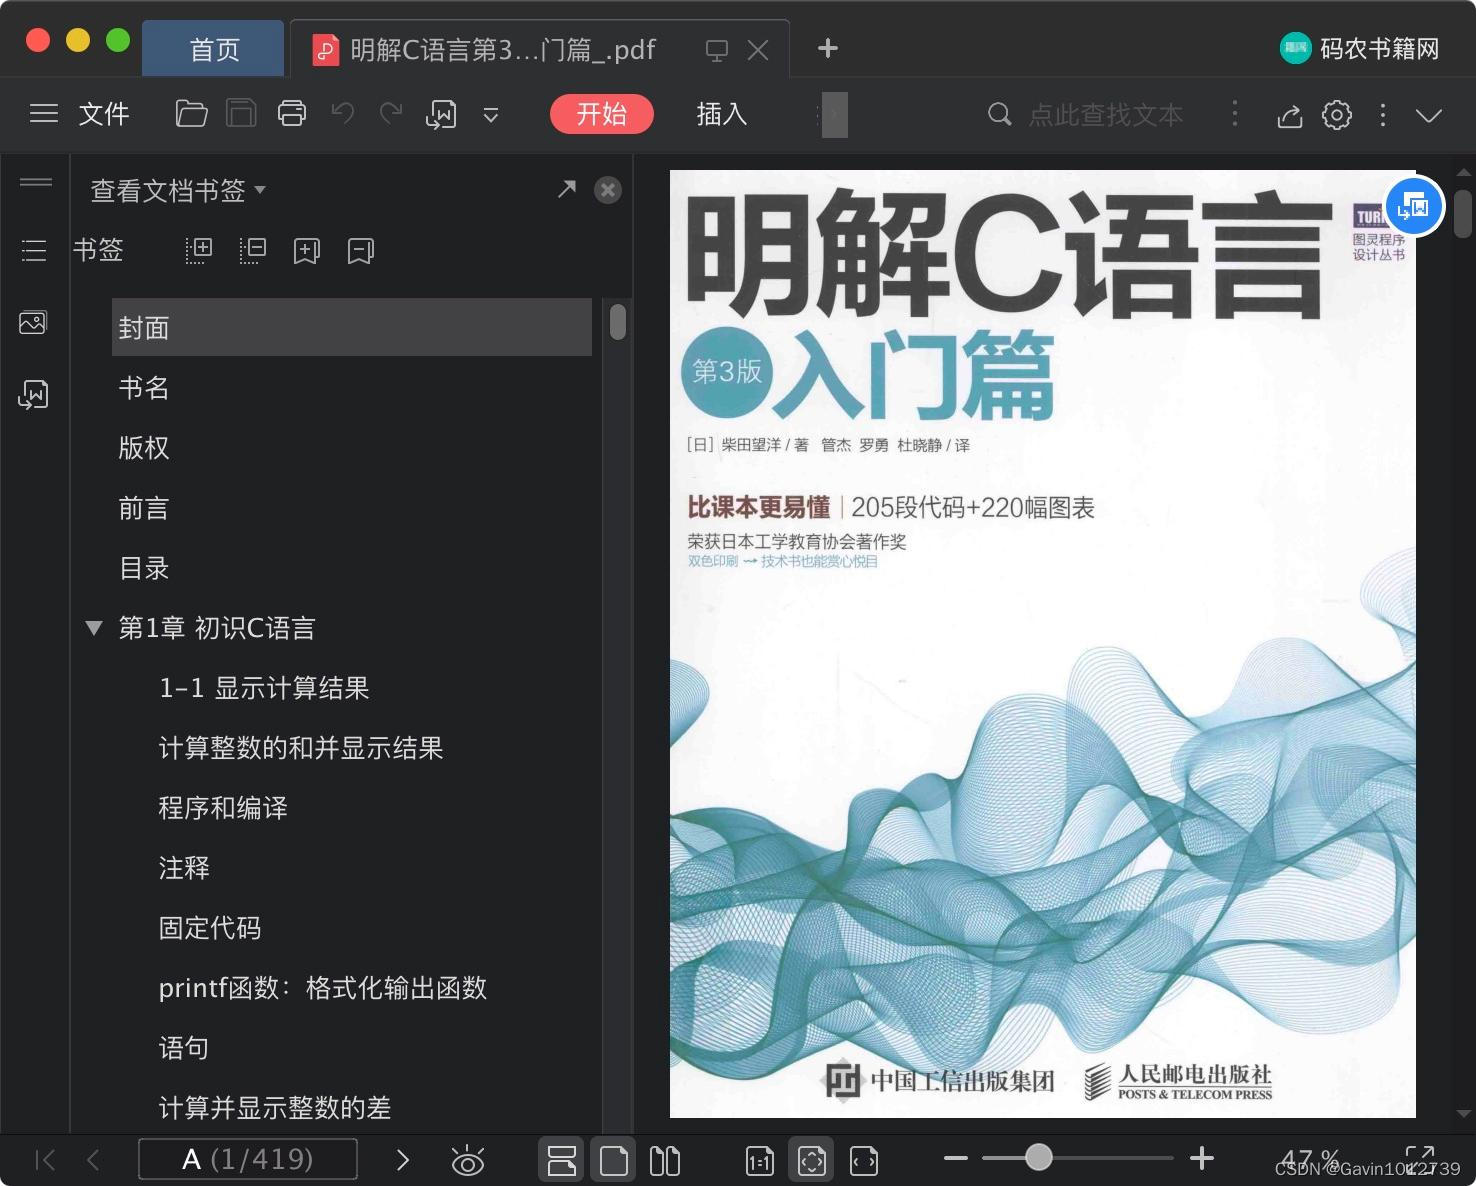
Task: Open the 计算整数的和并显示结果 bookmark
Action: (x=301, y=748)
